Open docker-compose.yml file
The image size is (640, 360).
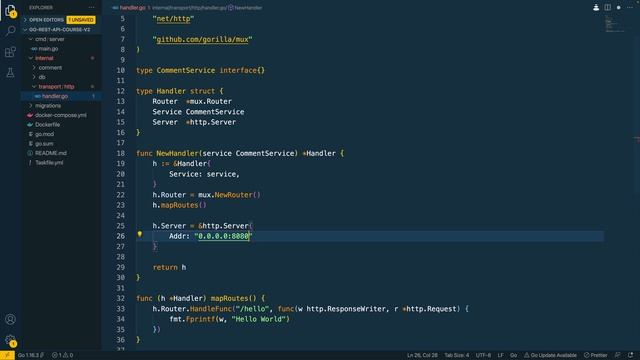[x=60, y=115]
